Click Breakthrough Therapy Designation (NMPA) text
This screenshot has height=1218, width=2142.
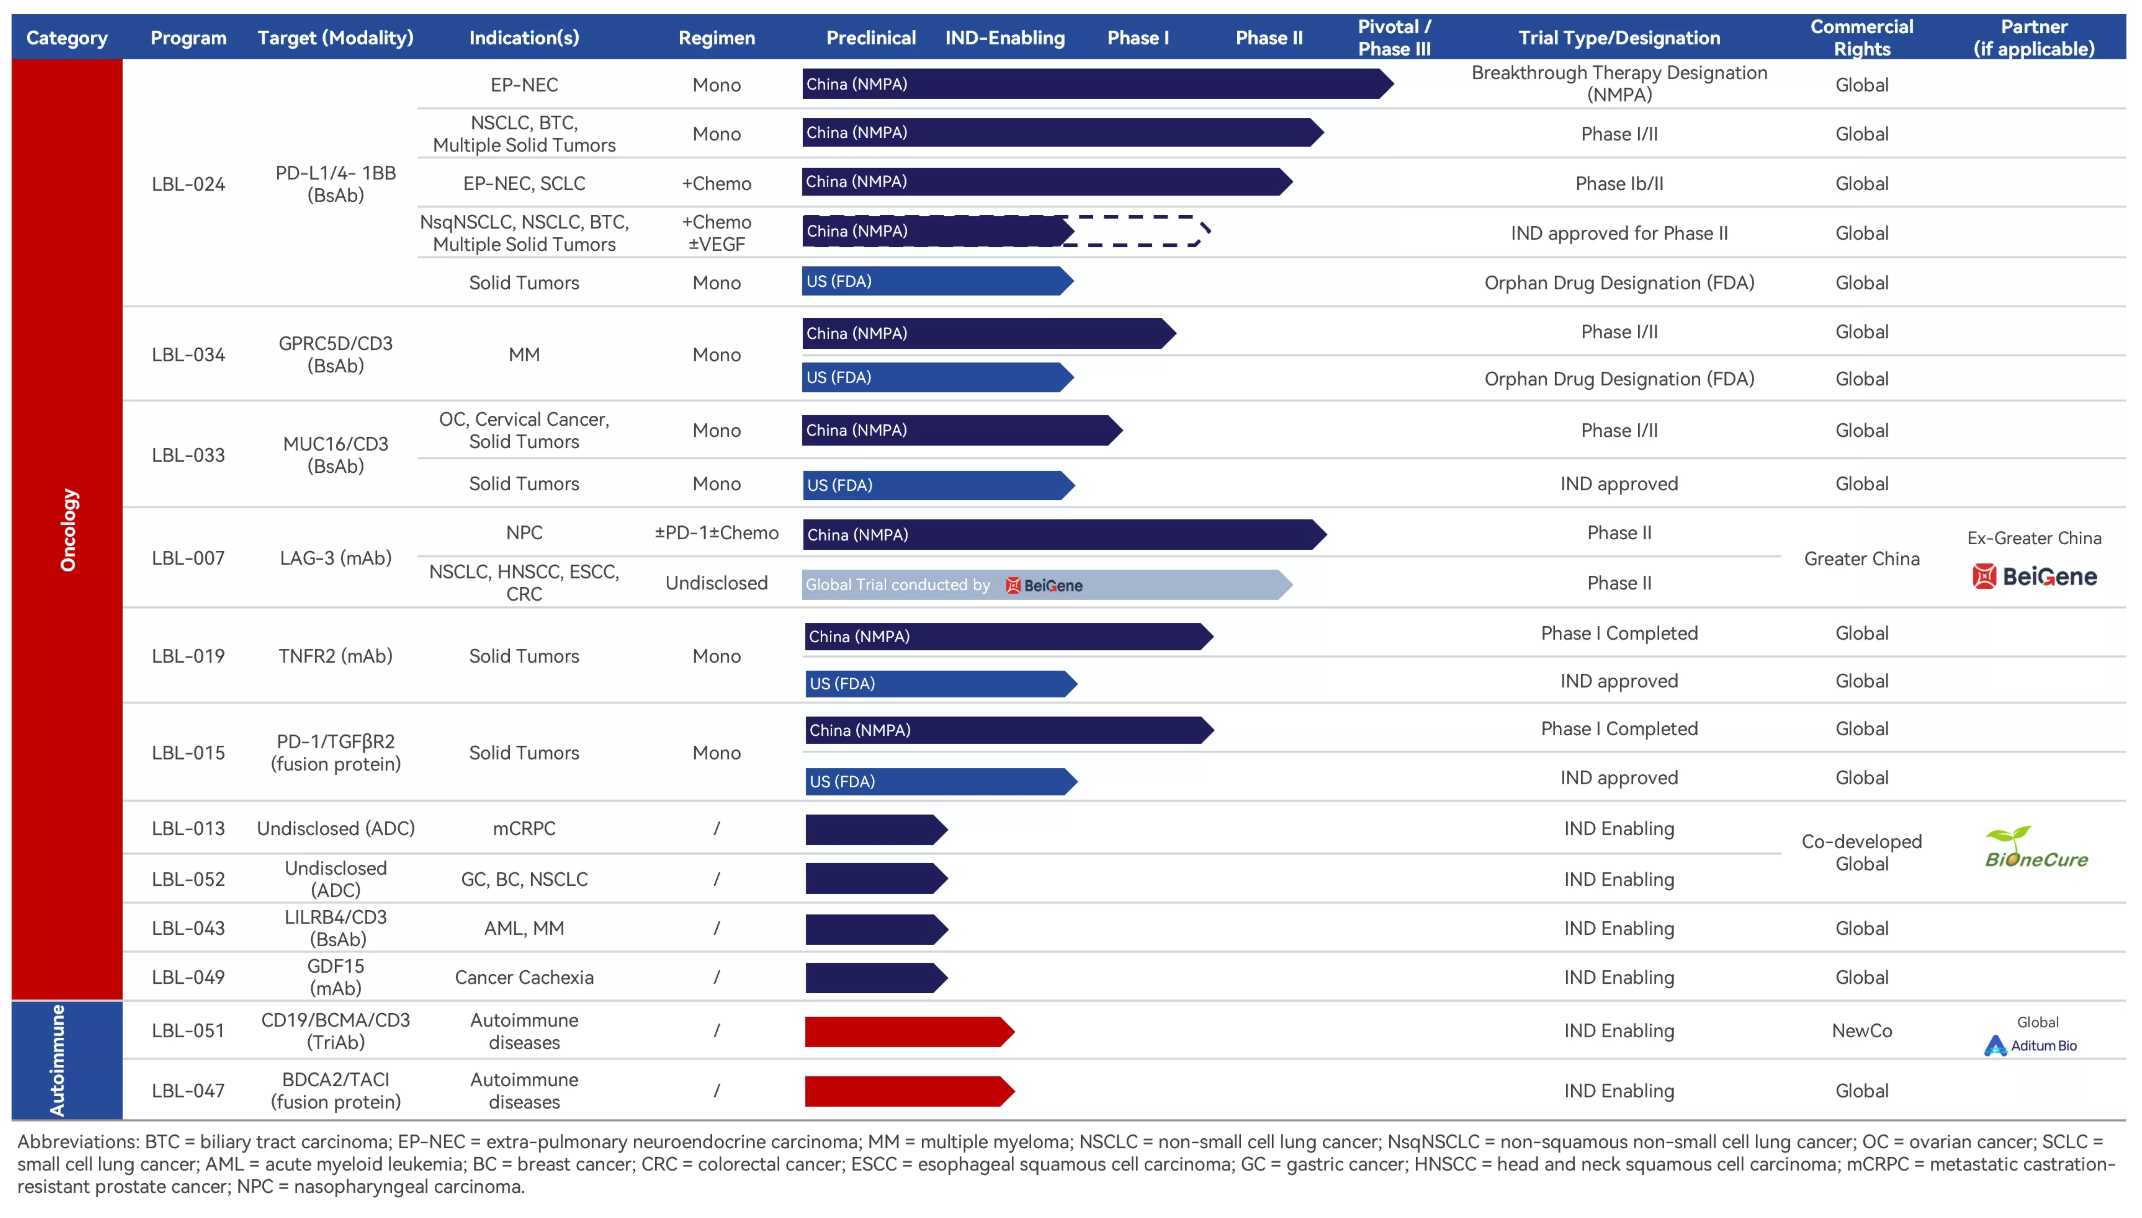pyautogui.click(x=1619, y=84)
